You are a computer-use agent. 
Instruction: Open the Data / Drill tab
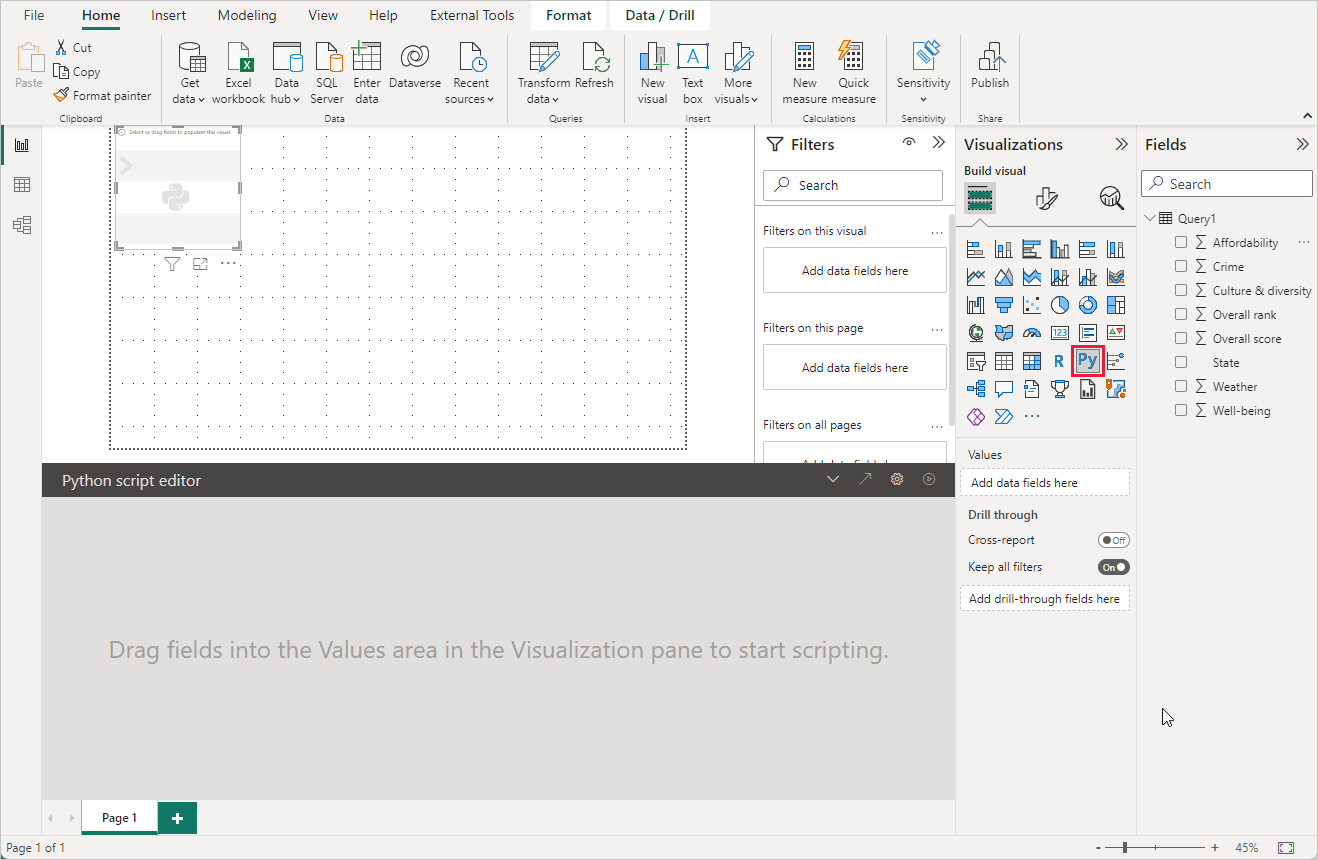(659, 15)
